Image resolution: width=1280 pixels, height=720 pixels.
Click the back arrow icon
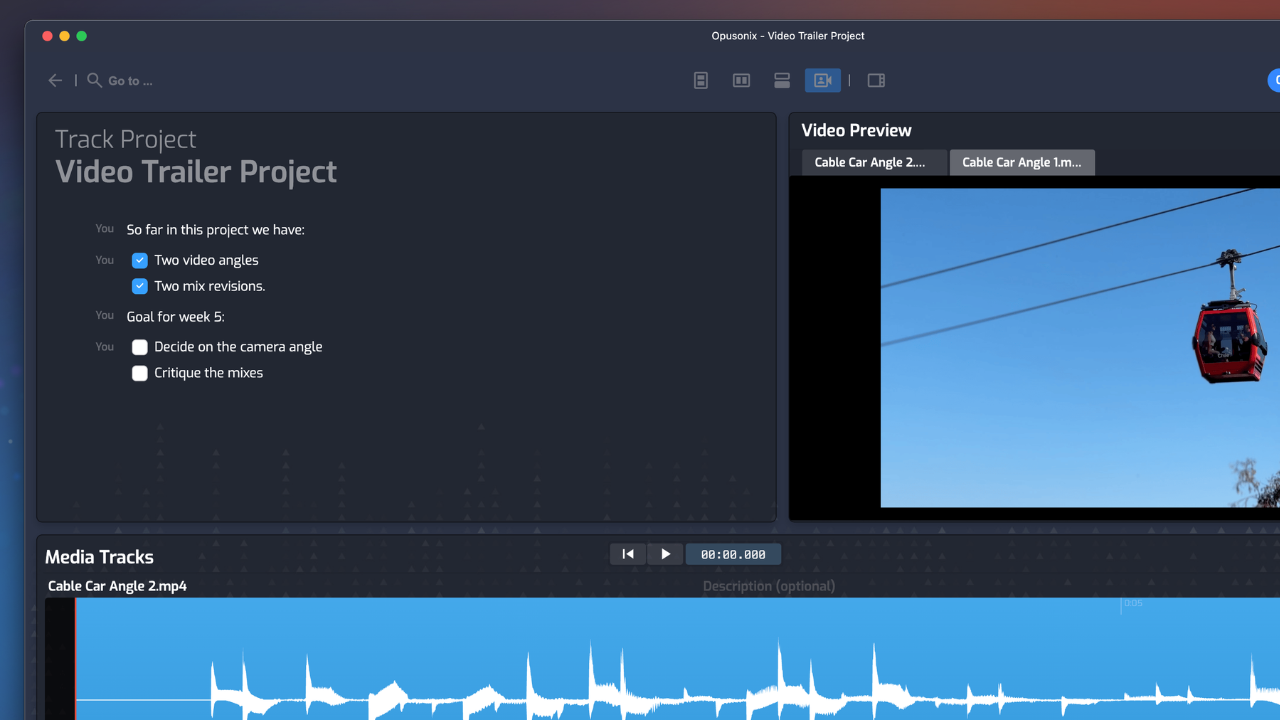[x=55, y=81]
